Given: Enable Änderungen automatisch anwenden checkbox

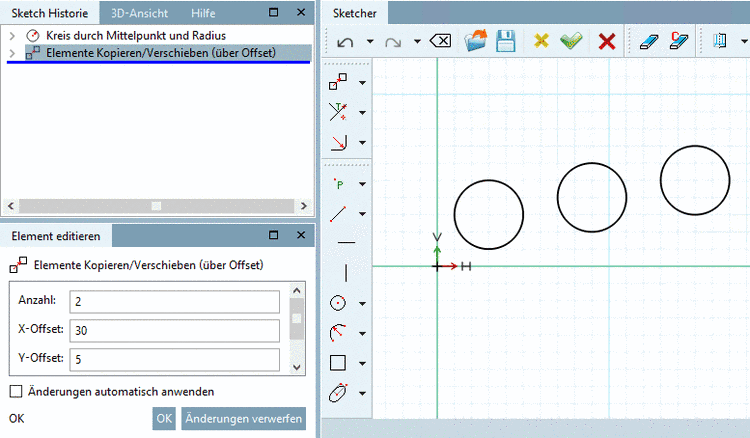Looking at the screenshot, I should coord(16,391).
